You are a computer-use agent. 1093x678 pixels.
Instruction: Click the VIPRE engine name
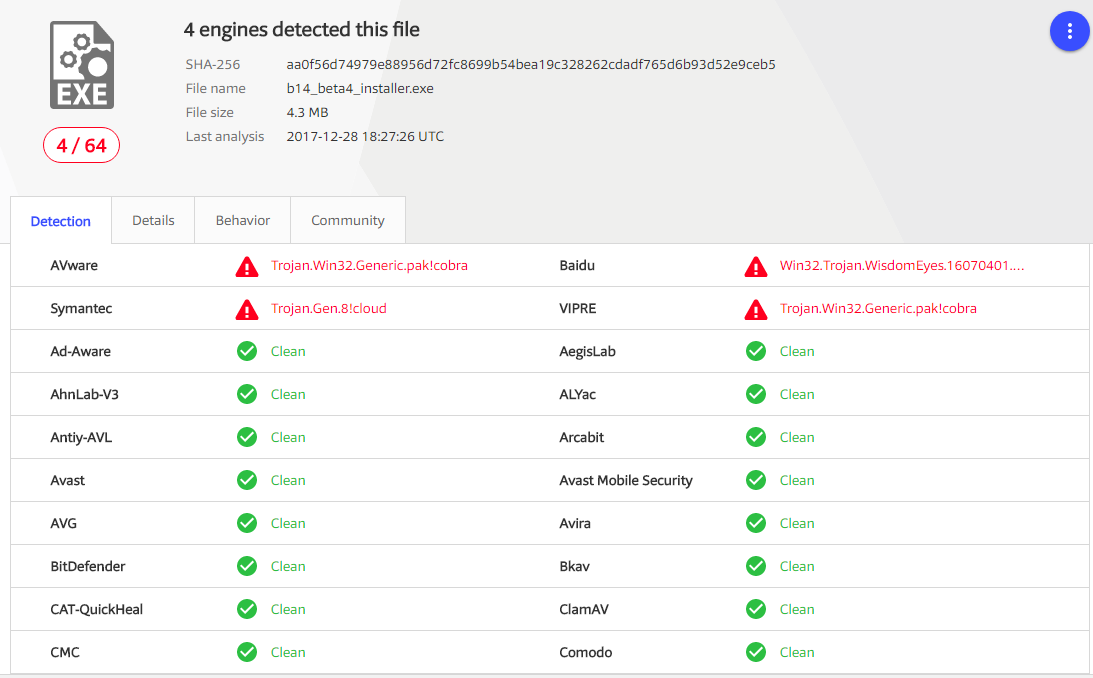pyautogui.click(x=578, y=309)
